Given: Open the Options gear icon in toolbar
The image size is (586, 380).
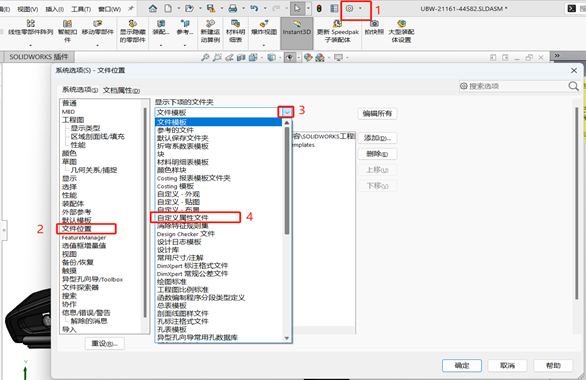Looking at the screenshot, I should coord(349,8).
